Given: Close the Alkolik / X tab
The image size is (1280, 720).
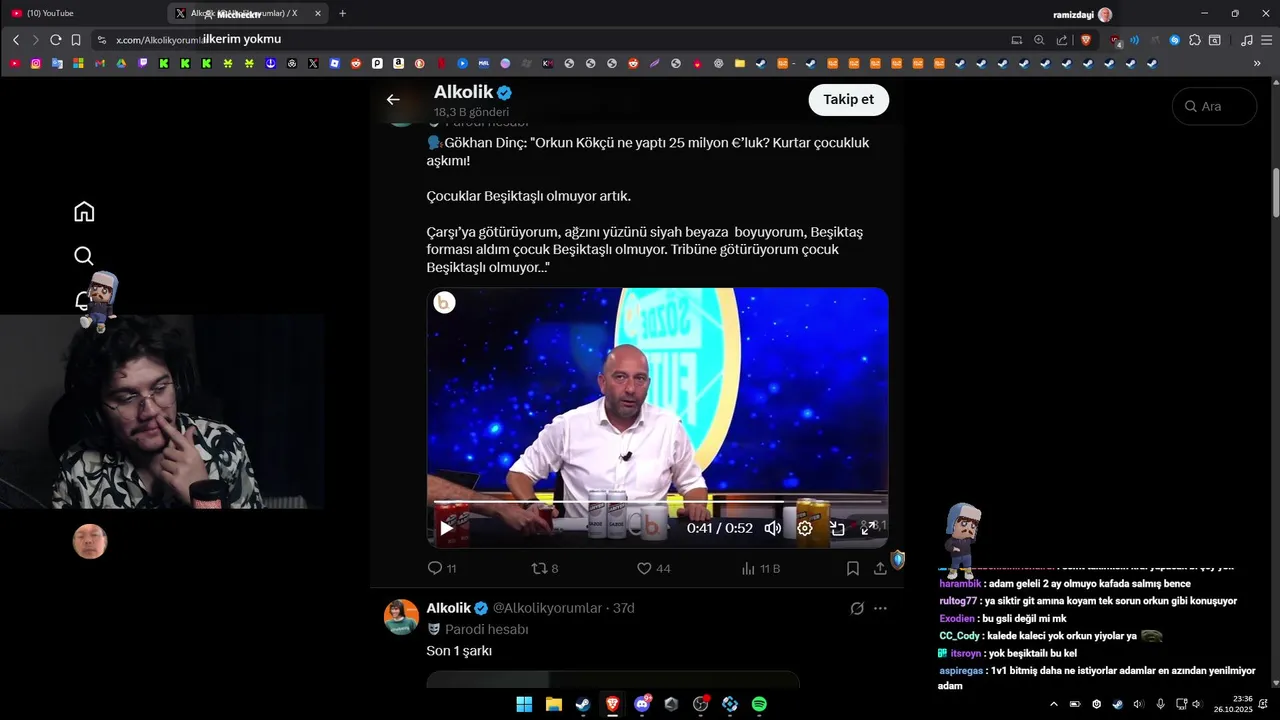Looking at the screenshot, I should pos(318,13).
